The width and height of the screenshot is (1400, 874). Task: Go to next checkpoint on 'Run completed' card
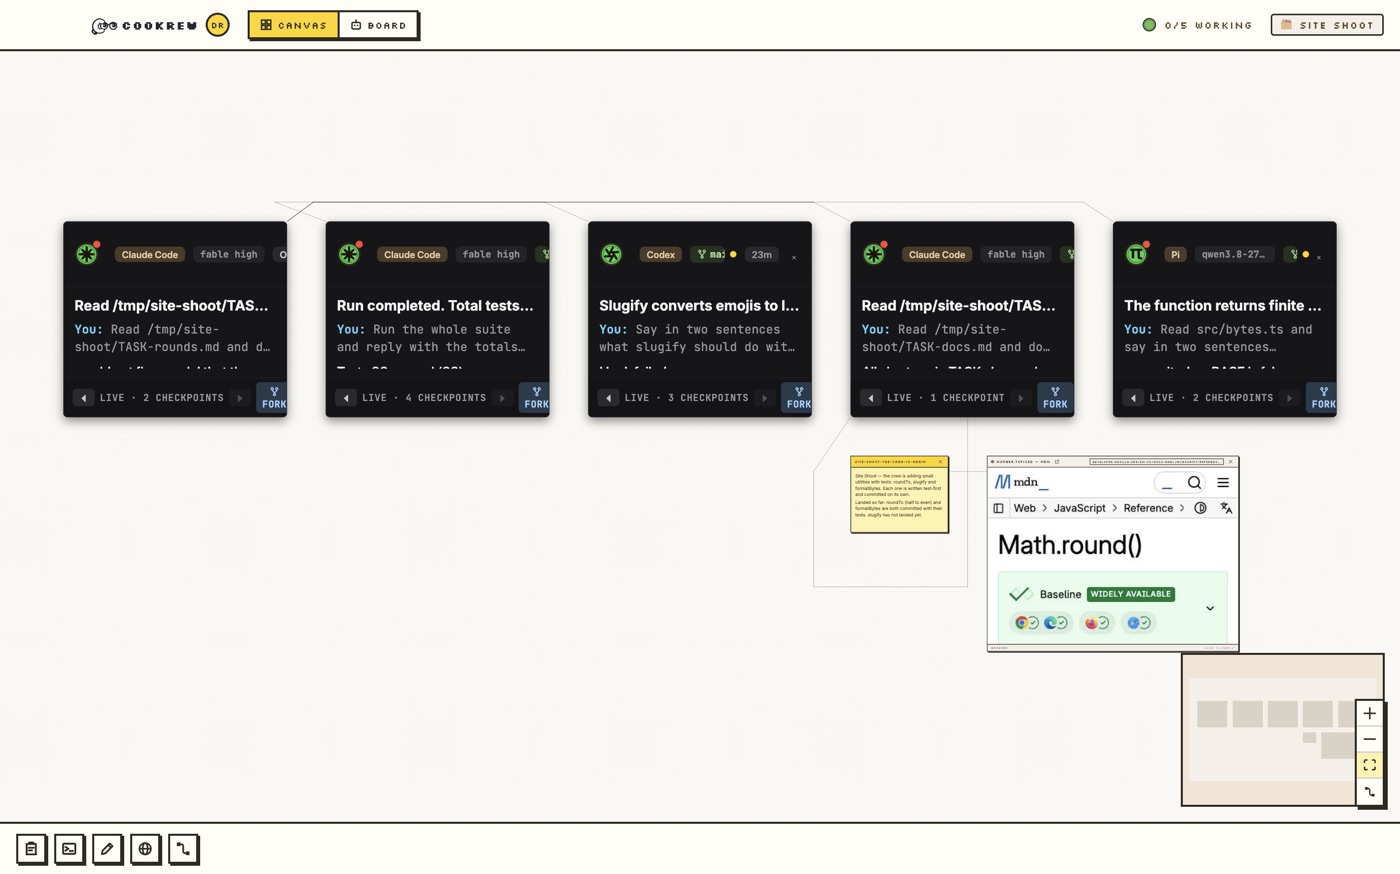pos(502,398)
